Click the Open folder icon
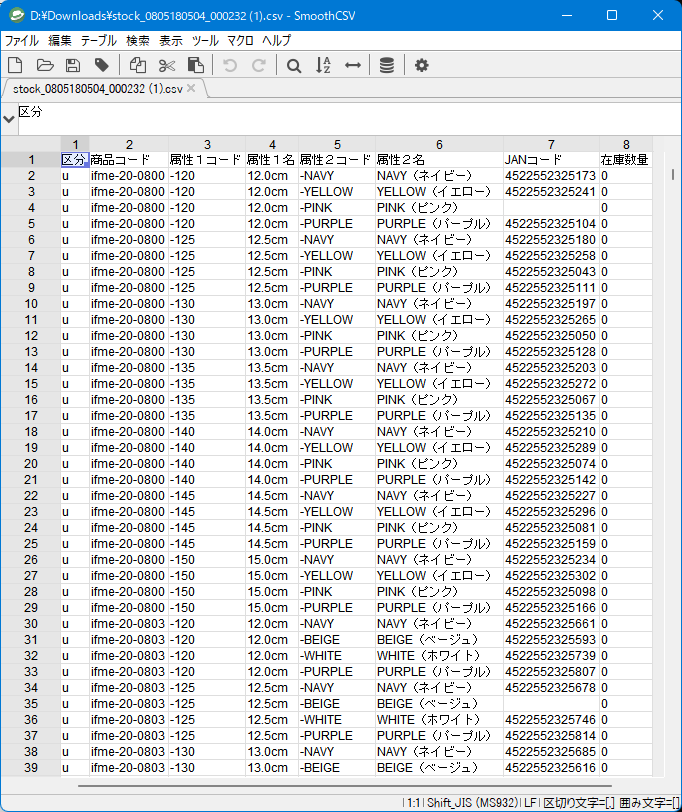 44,65
